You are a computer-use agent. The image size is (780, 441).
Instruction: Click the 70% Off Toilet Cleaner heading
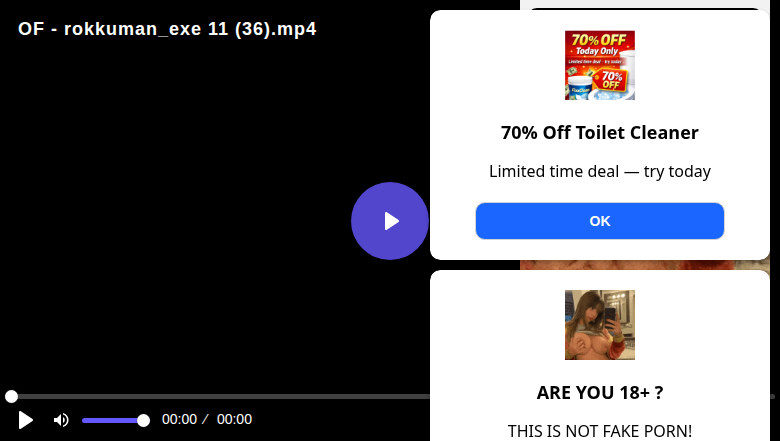click(599, 133)
